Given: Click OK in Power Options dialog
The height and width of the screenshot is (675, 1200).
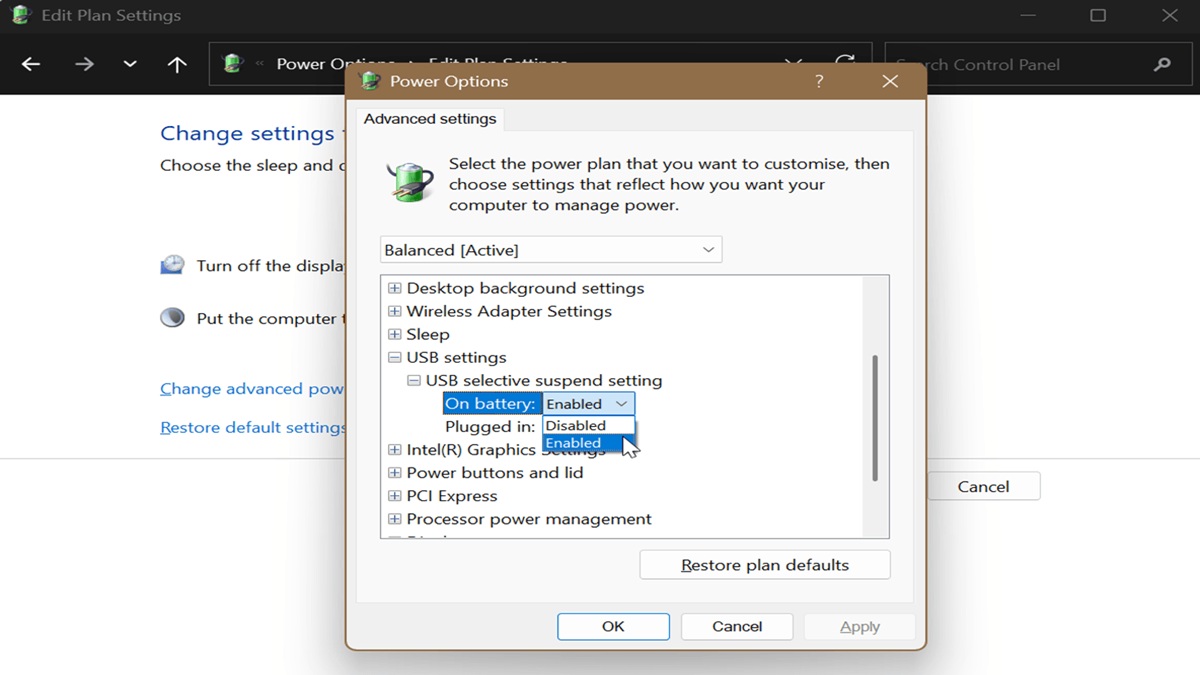Looking at the screenshot, I should tap(613, 626).
